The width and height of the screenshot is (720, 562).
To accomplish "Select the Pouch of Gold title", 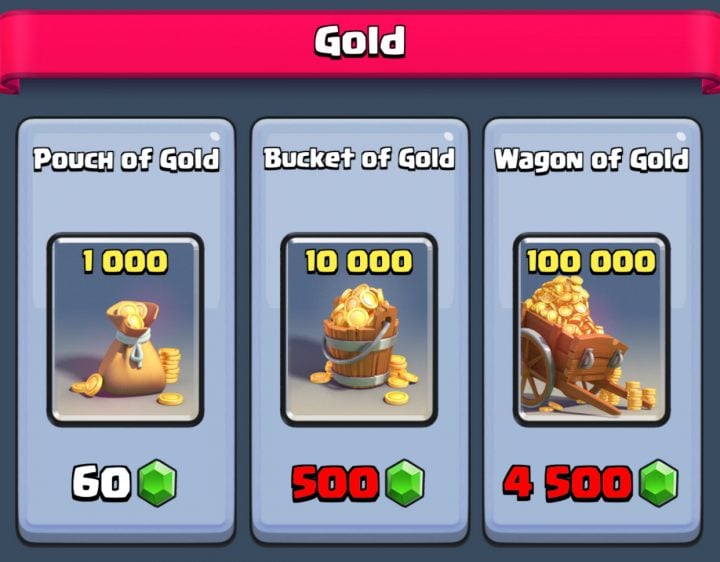I will pyautogui.click(x=126, y=159).
